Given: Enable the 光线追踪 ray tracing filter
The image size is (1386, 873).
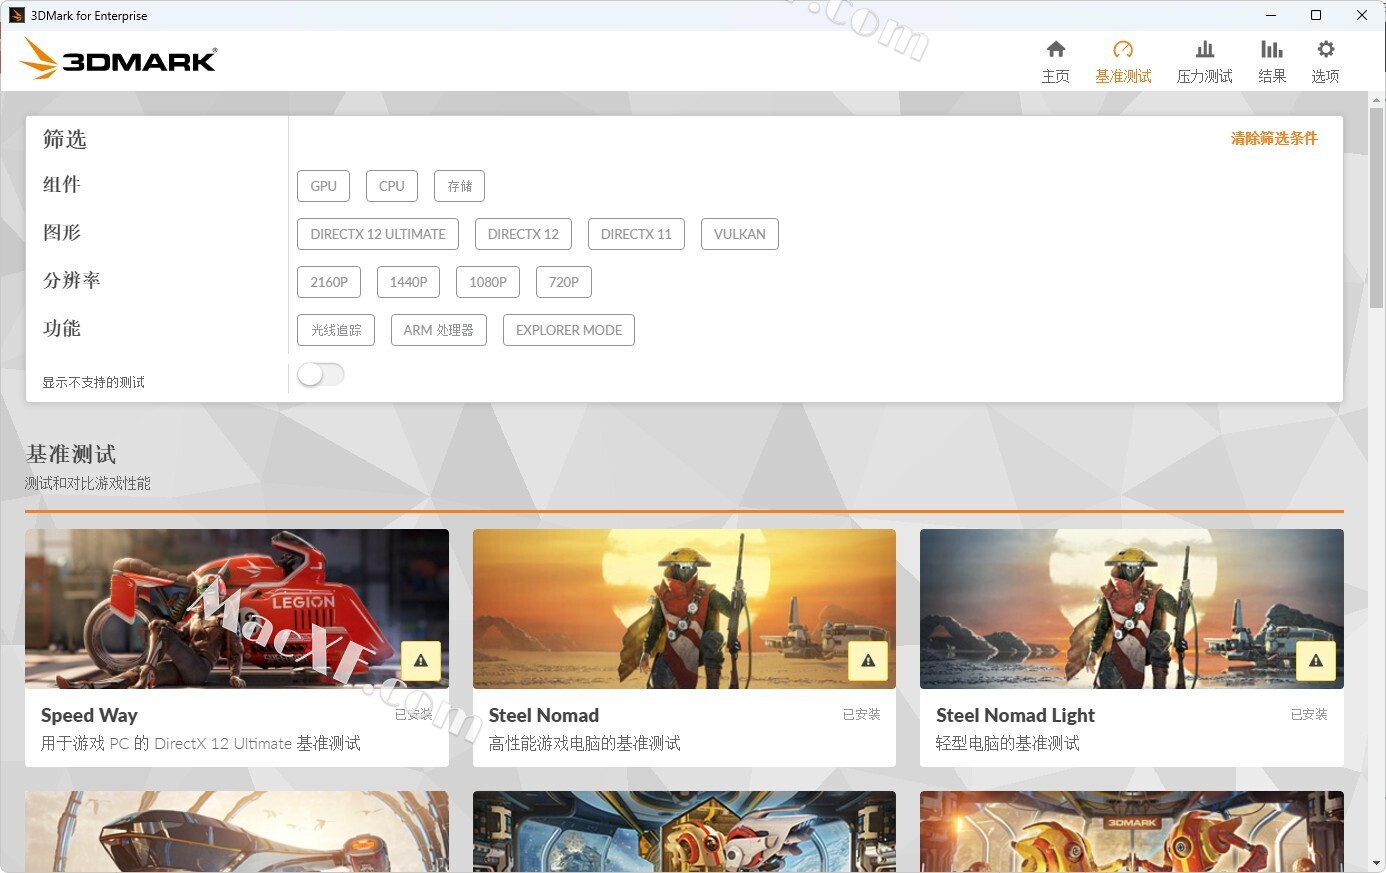Looking at the screenshot, I should coord(336,330).
